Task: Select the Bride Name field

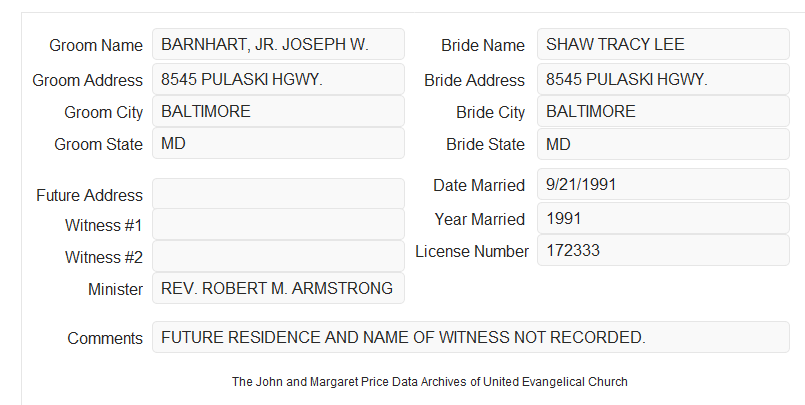Action: tap(663, 44)
